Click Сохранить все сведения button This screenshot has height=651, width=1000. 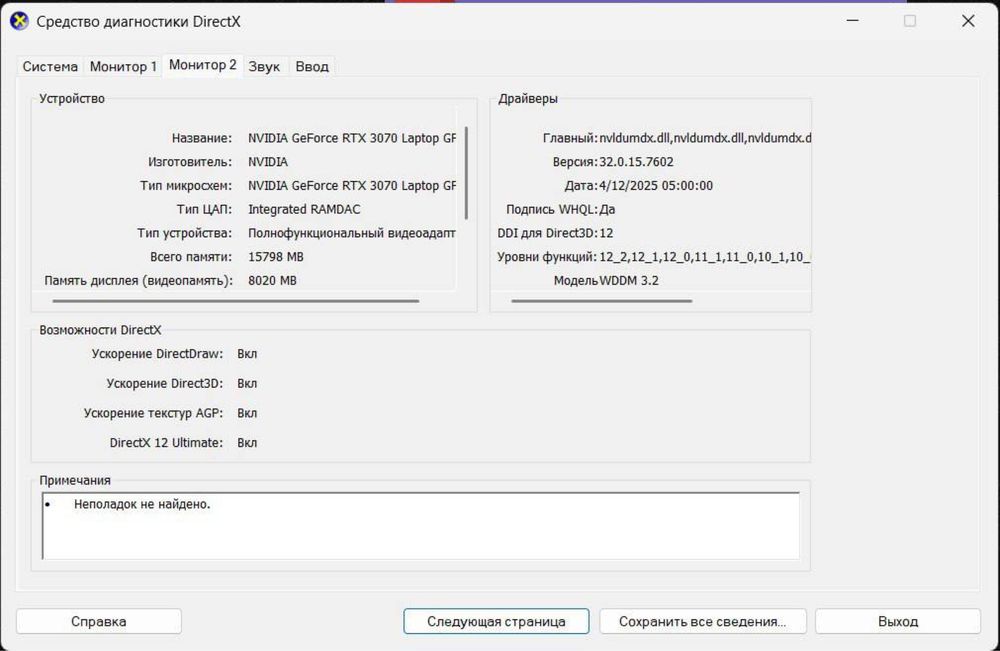pyautogui.click(x=703, y=621)
